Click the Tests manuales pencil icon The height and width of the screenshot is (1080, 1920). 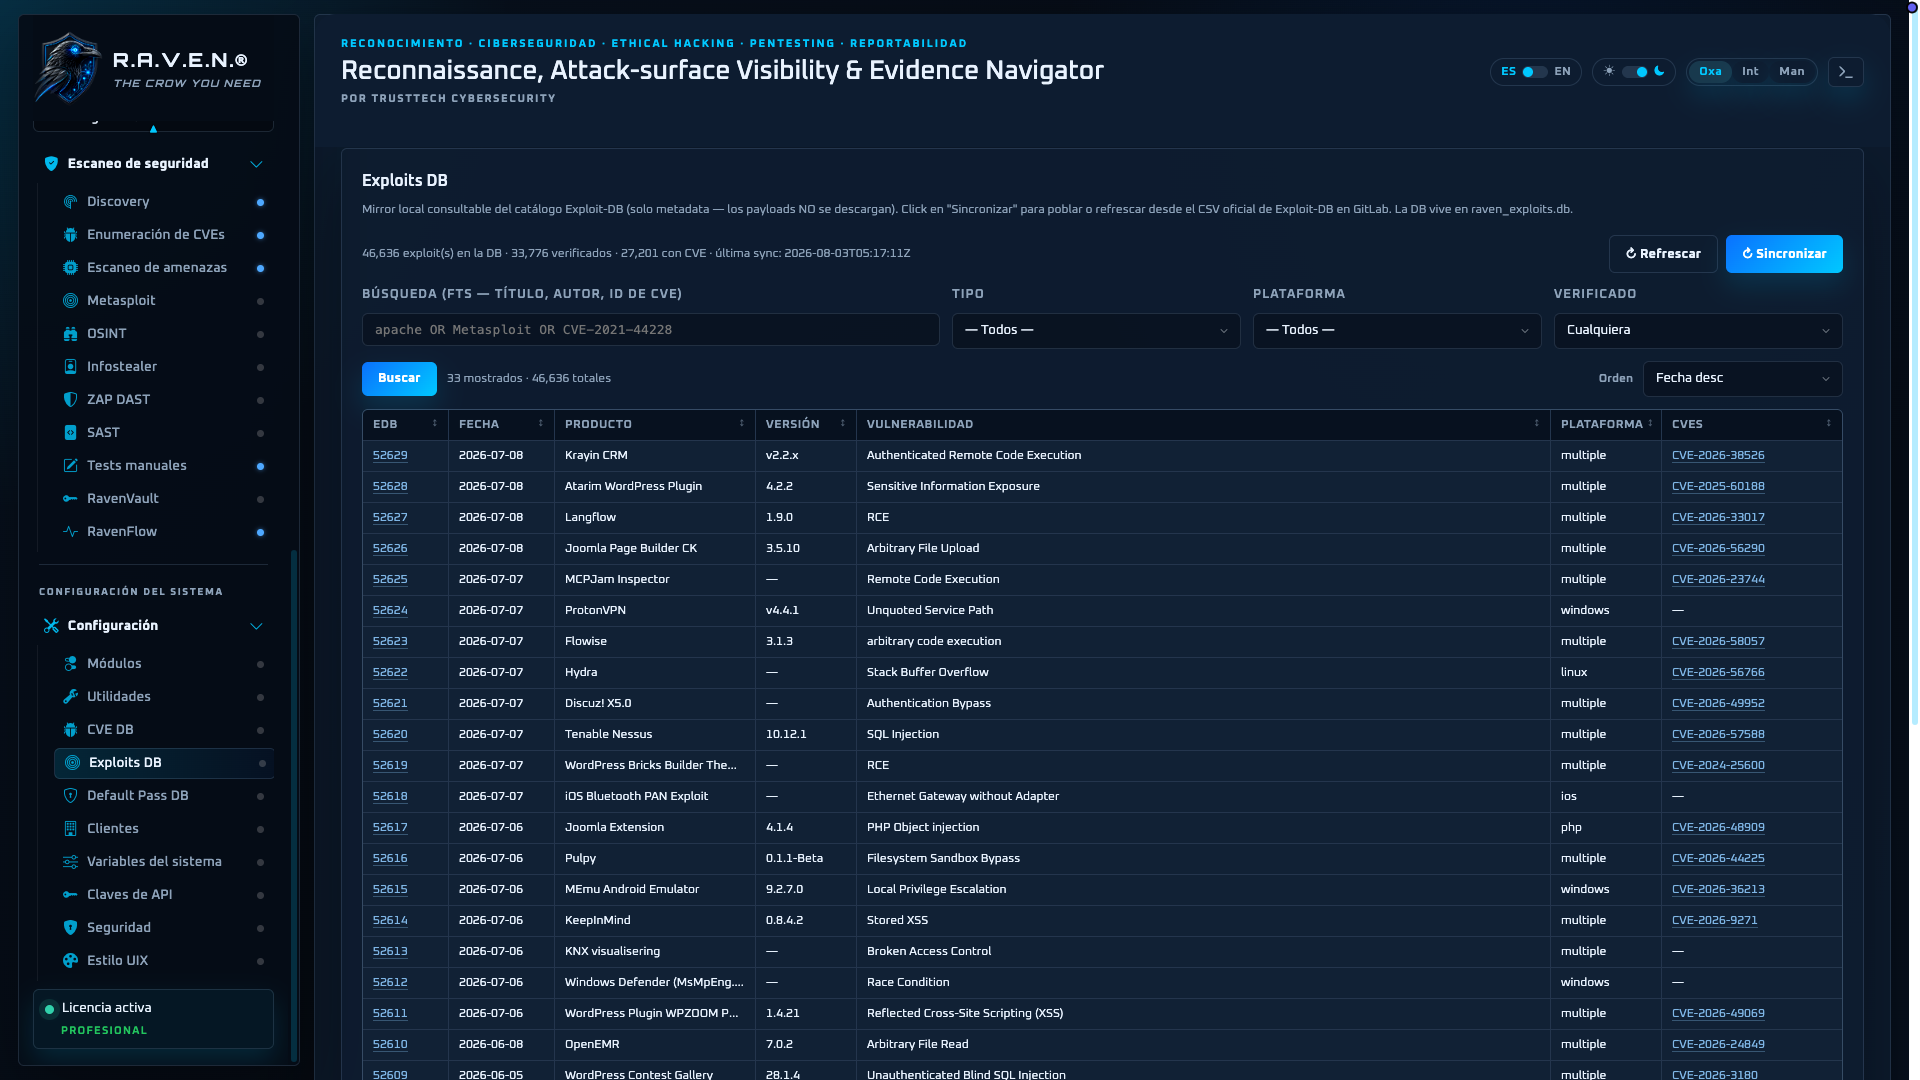(x=70, y=466)
